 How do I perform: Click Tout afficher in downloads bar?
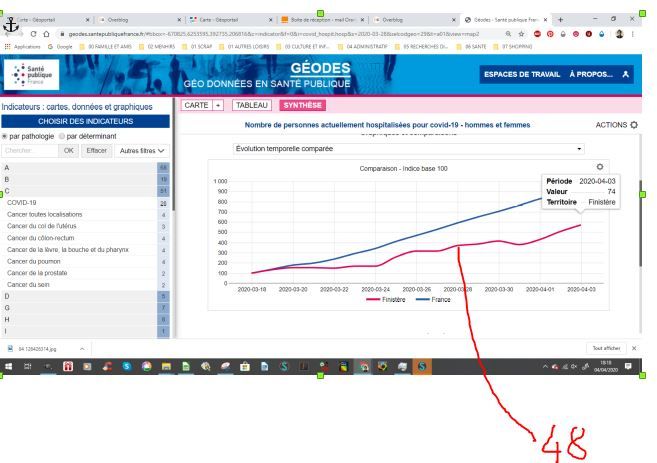point(606,348)
